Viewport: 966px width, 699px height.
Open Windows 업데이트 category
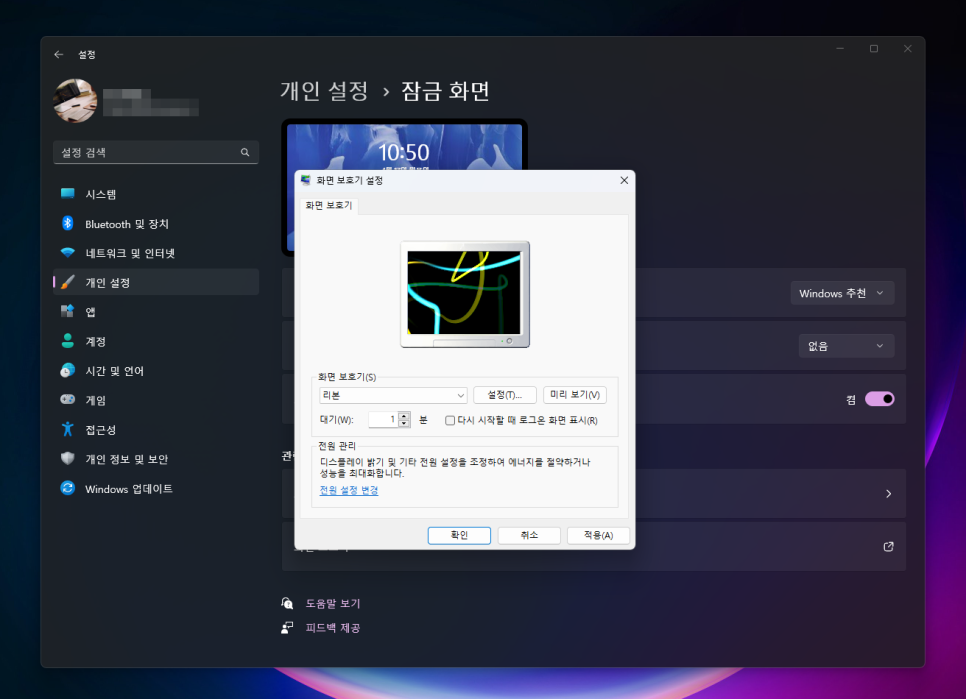(x=156, y=488)
